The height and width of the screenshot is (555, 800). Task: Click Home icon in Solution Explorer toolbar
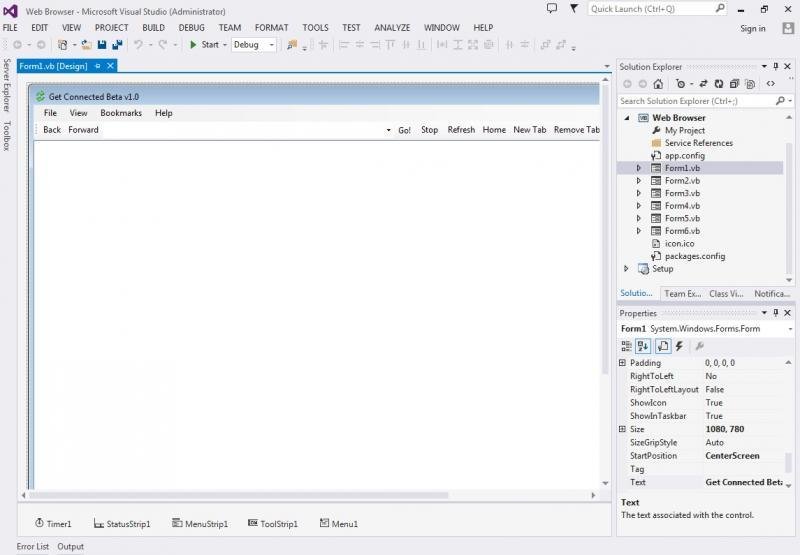(x=658, y=84)
